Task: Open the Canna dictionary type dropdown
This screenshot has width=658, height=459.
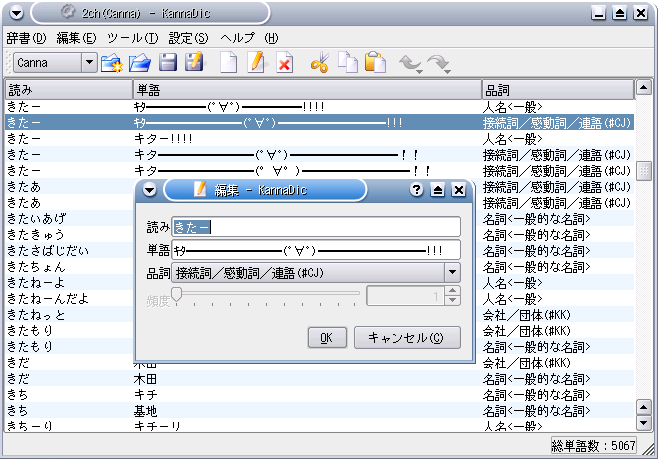Action: pos(90,63)
